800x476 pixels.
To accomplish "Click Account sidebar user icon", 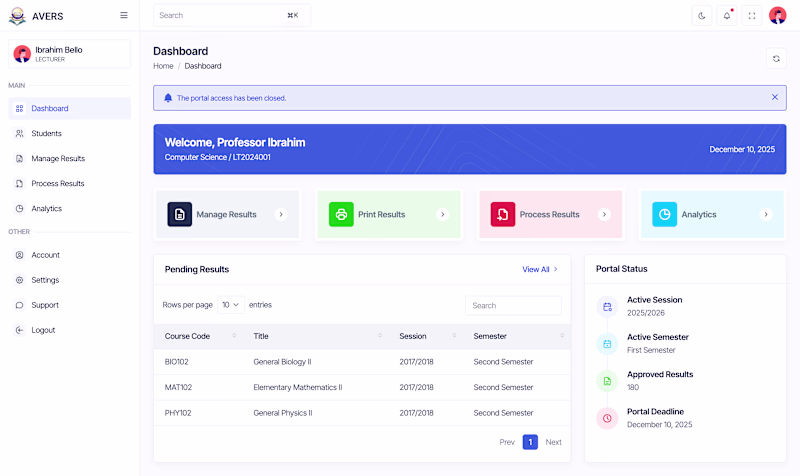I will click(x=19, y=255).
